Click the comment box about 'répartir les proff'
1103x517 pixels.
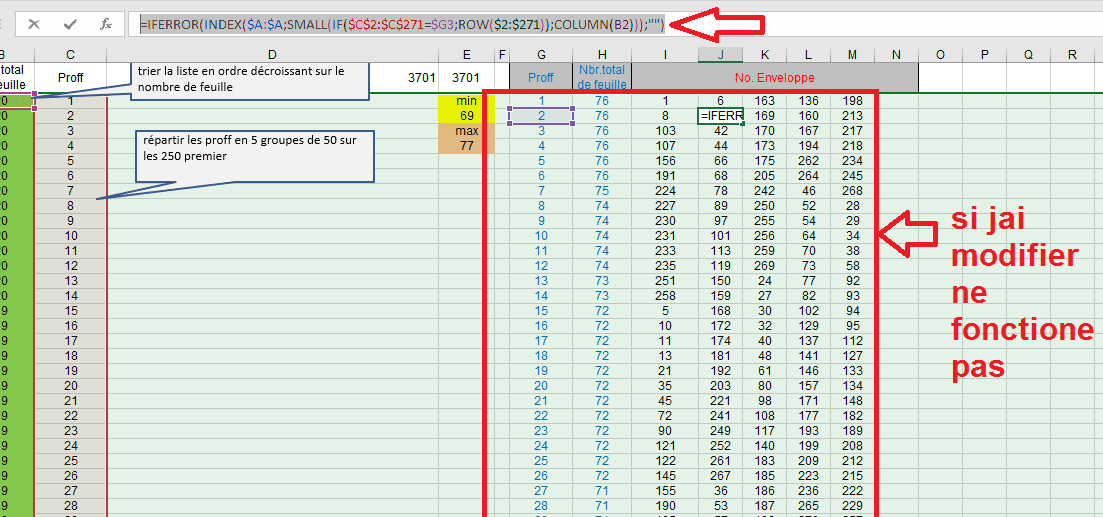pos(254,156)
